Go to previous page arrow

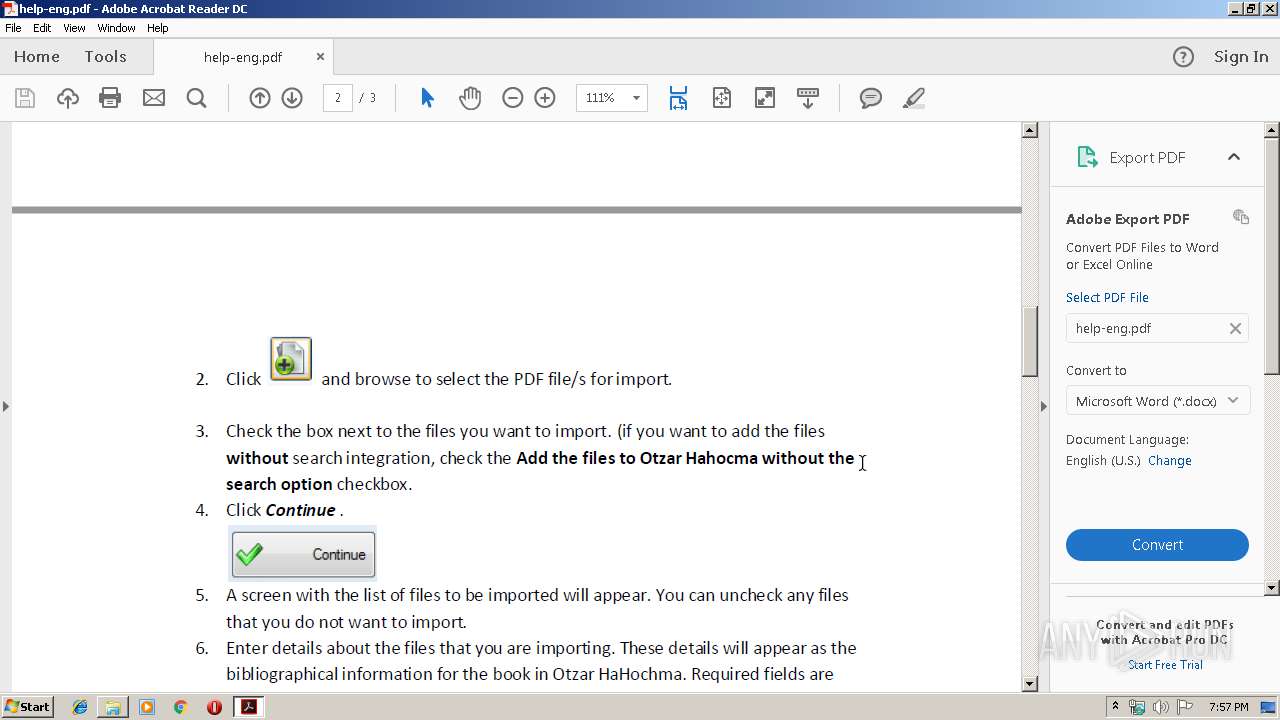(x=260, y=98)
